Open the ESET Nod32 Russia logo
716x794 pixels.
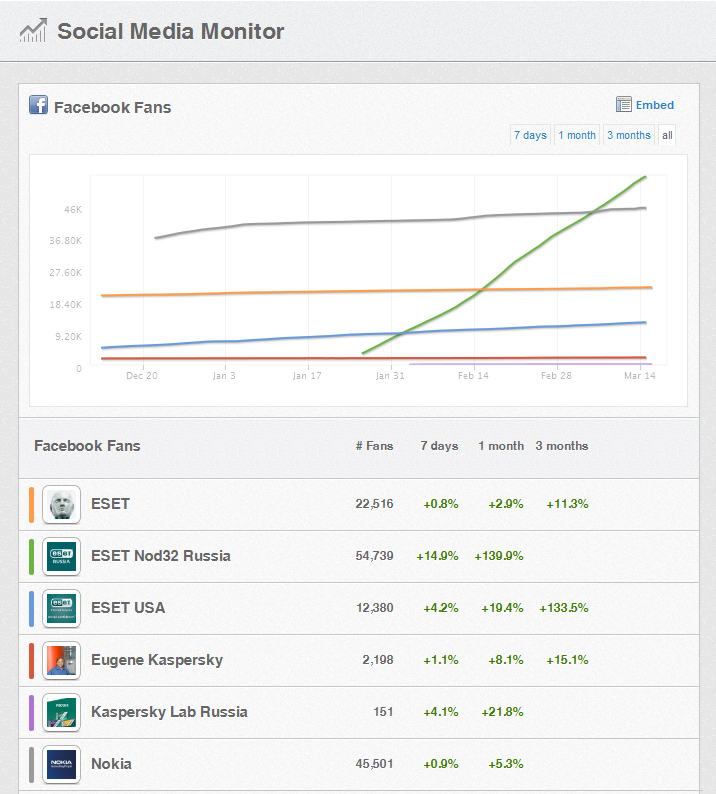point(61,556)
